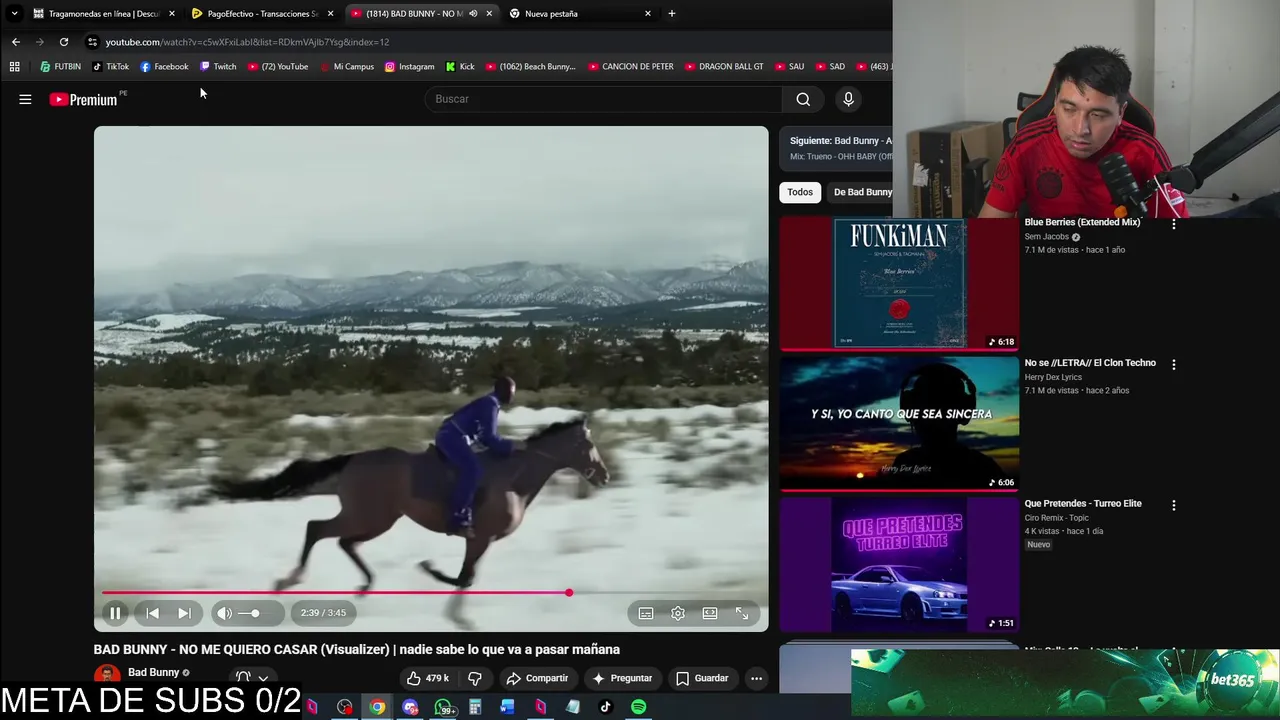Click the Blue Berries (Extended Mix) title
Viewport: 1280px width, 720px height.
pos(1082,222)
